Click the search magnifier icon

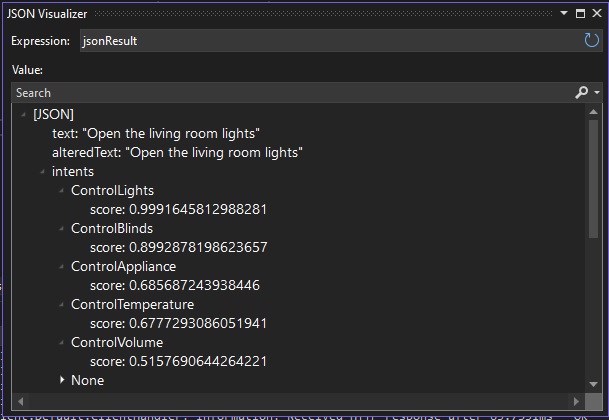point(582,92)
